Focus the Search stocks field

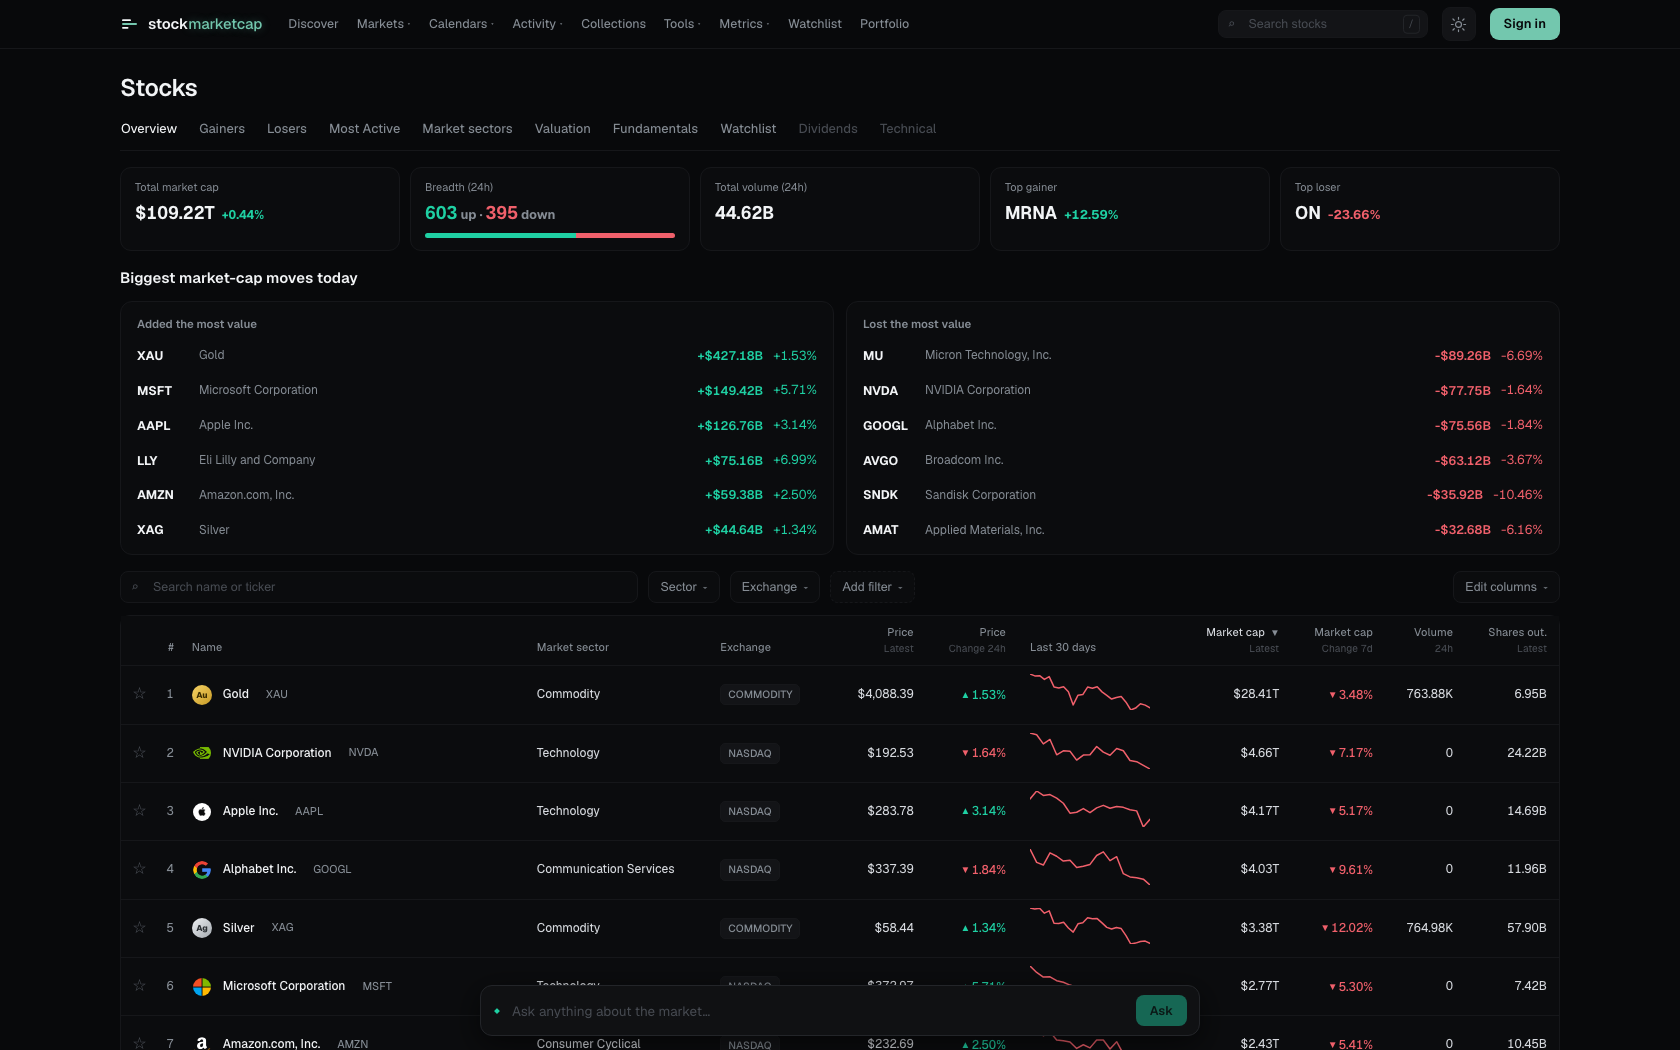(x=1322, y=24)
